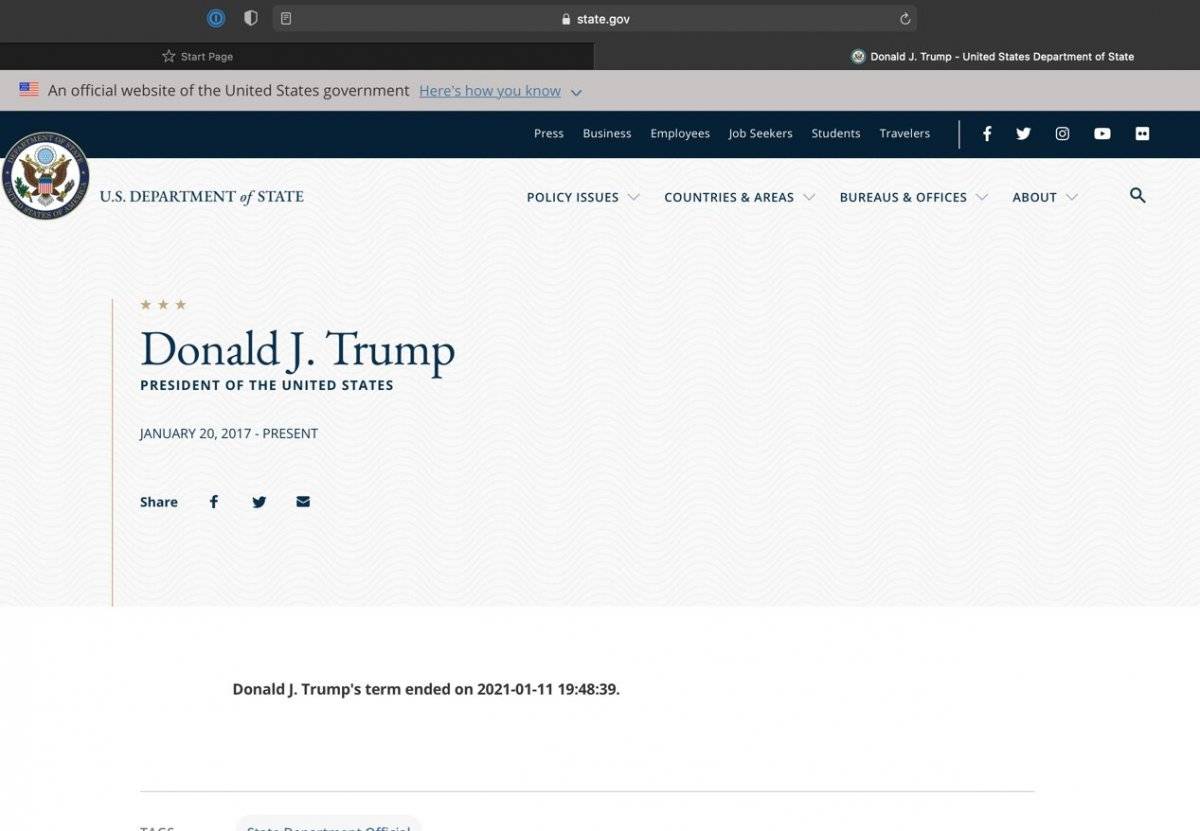This screenshot has width=1200, height=831.
Task: Click the search magnifier icon
Action: point(1138,196)
